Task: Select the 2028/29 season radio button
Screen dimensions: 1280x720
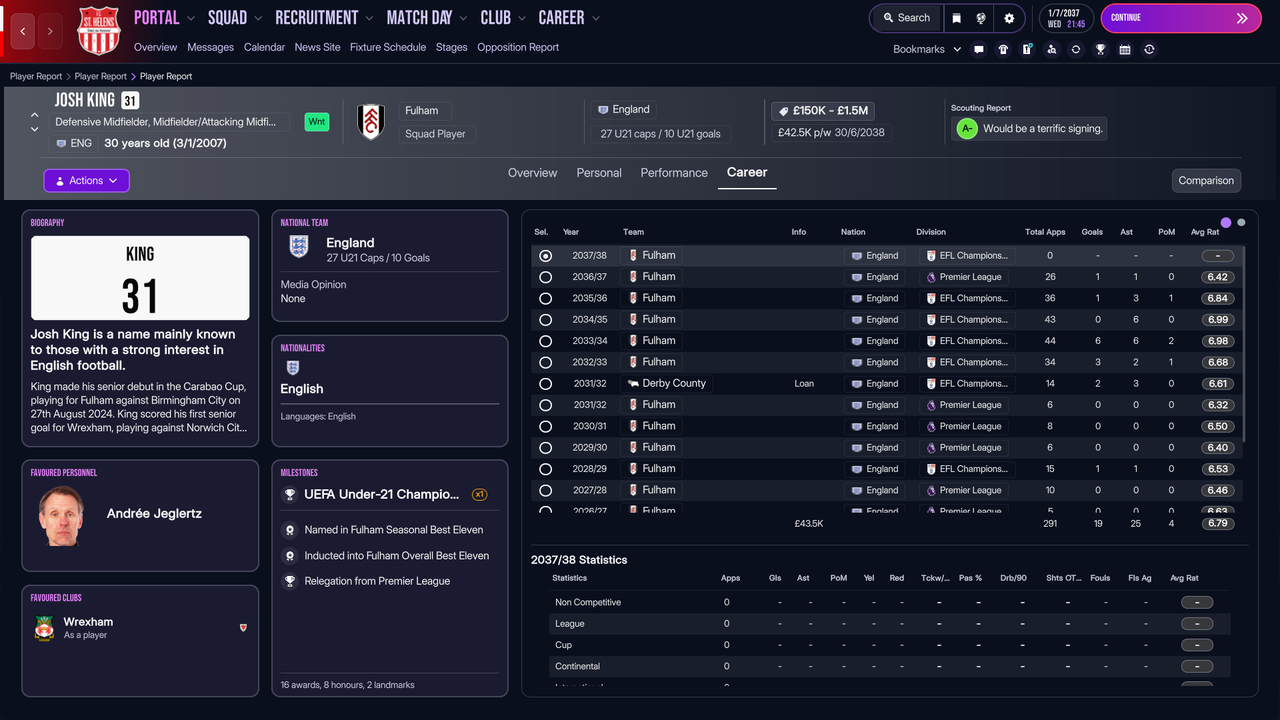Action: click(545, 469)
